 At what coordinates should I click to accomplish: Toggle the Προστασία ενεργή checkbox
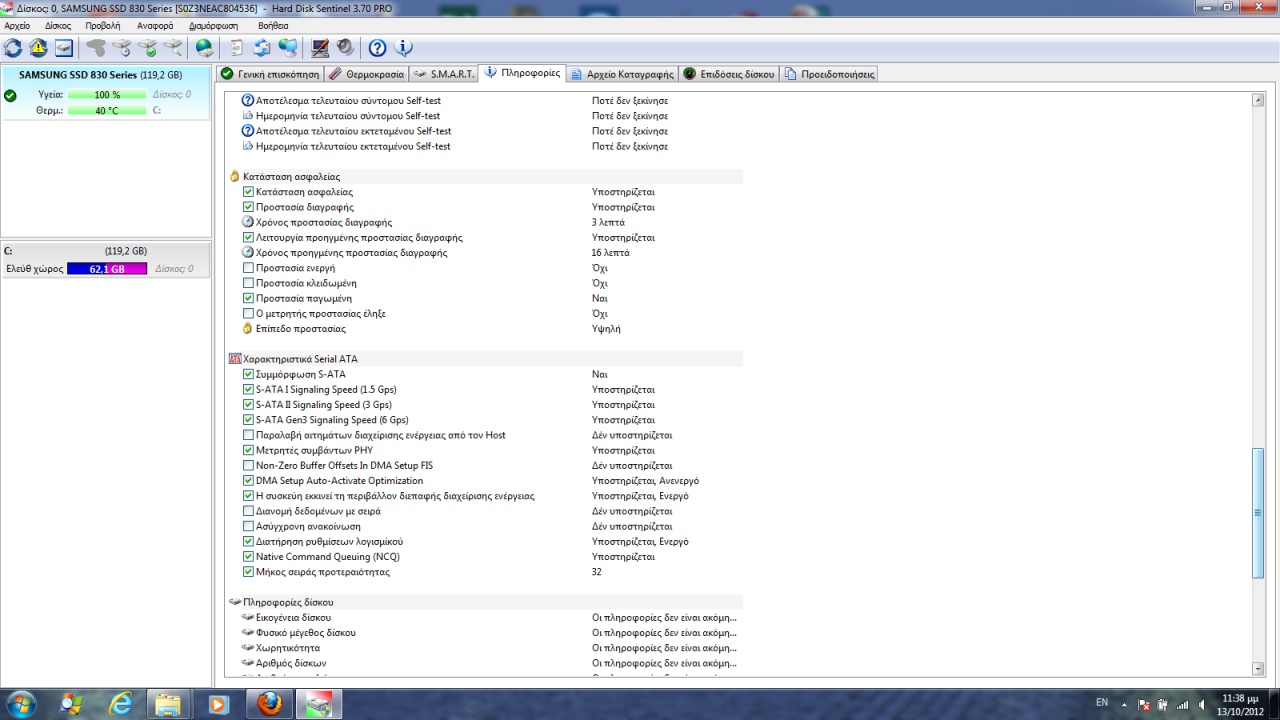tap(249, 268)
